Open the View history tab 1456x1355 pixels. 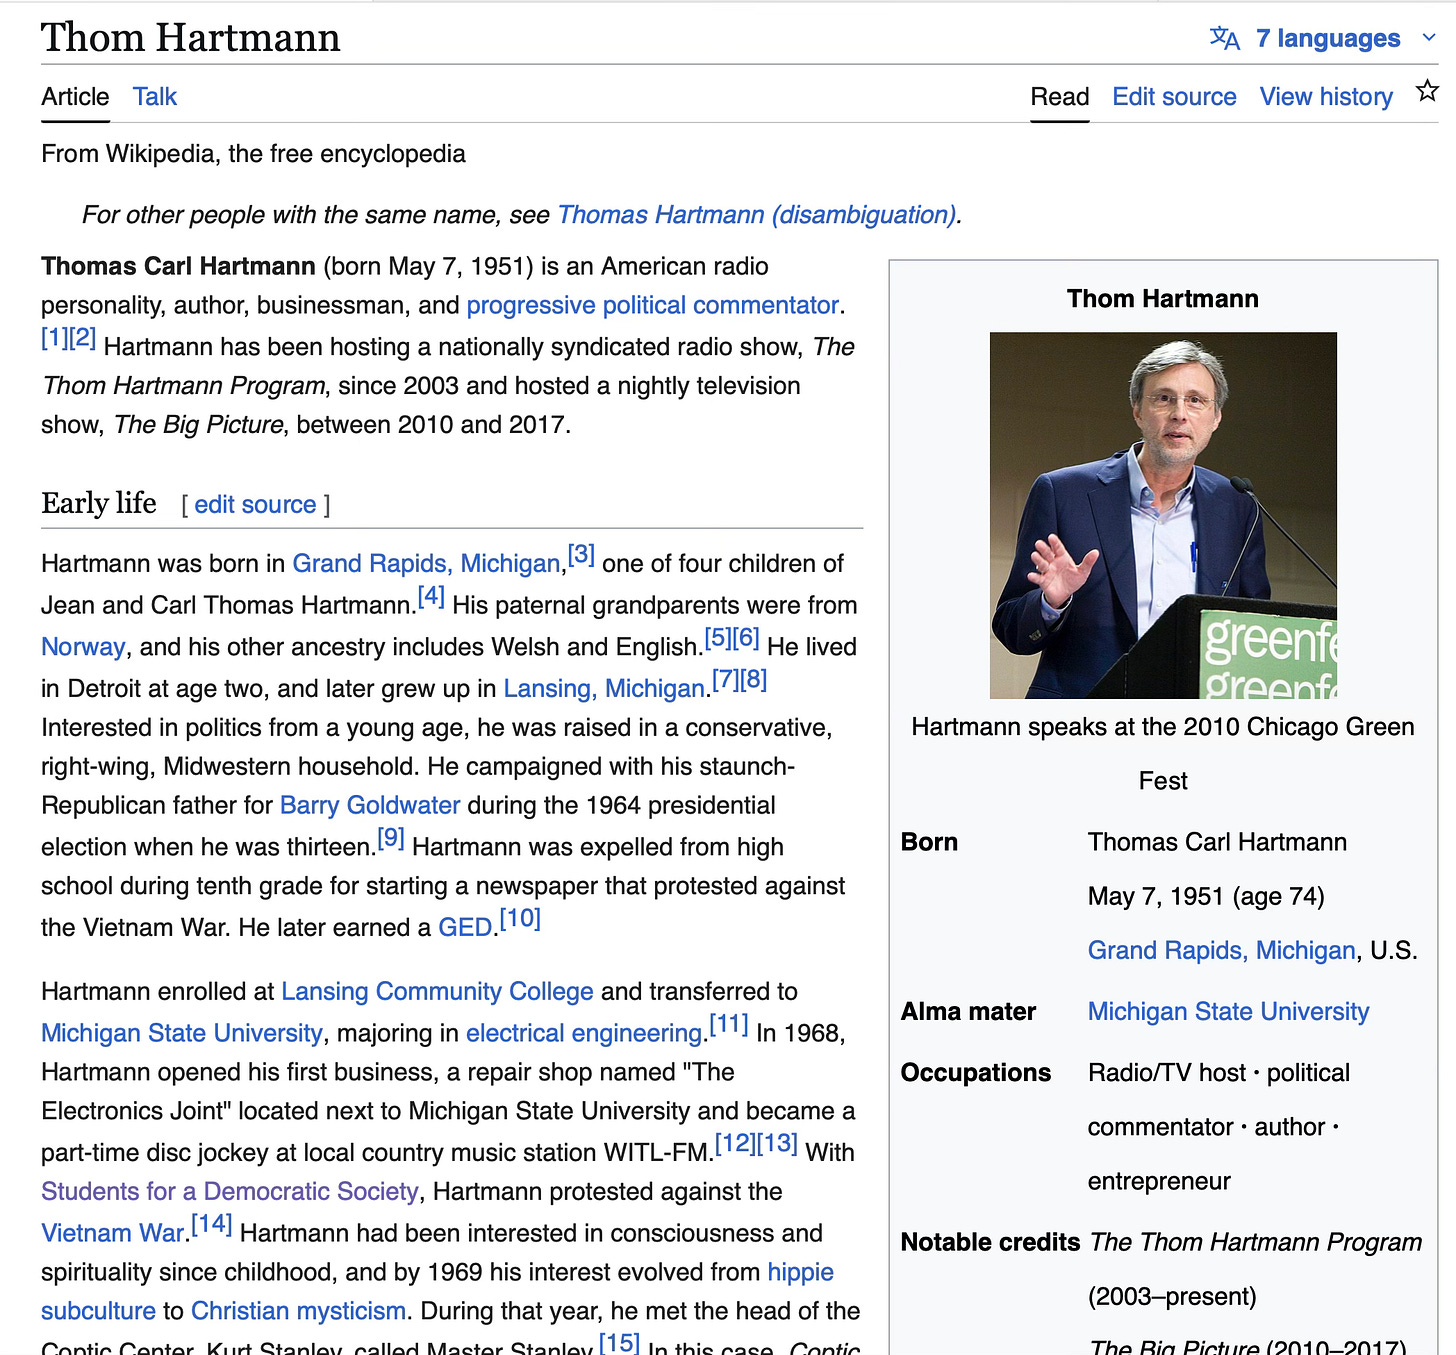(x=1326, y=97)
